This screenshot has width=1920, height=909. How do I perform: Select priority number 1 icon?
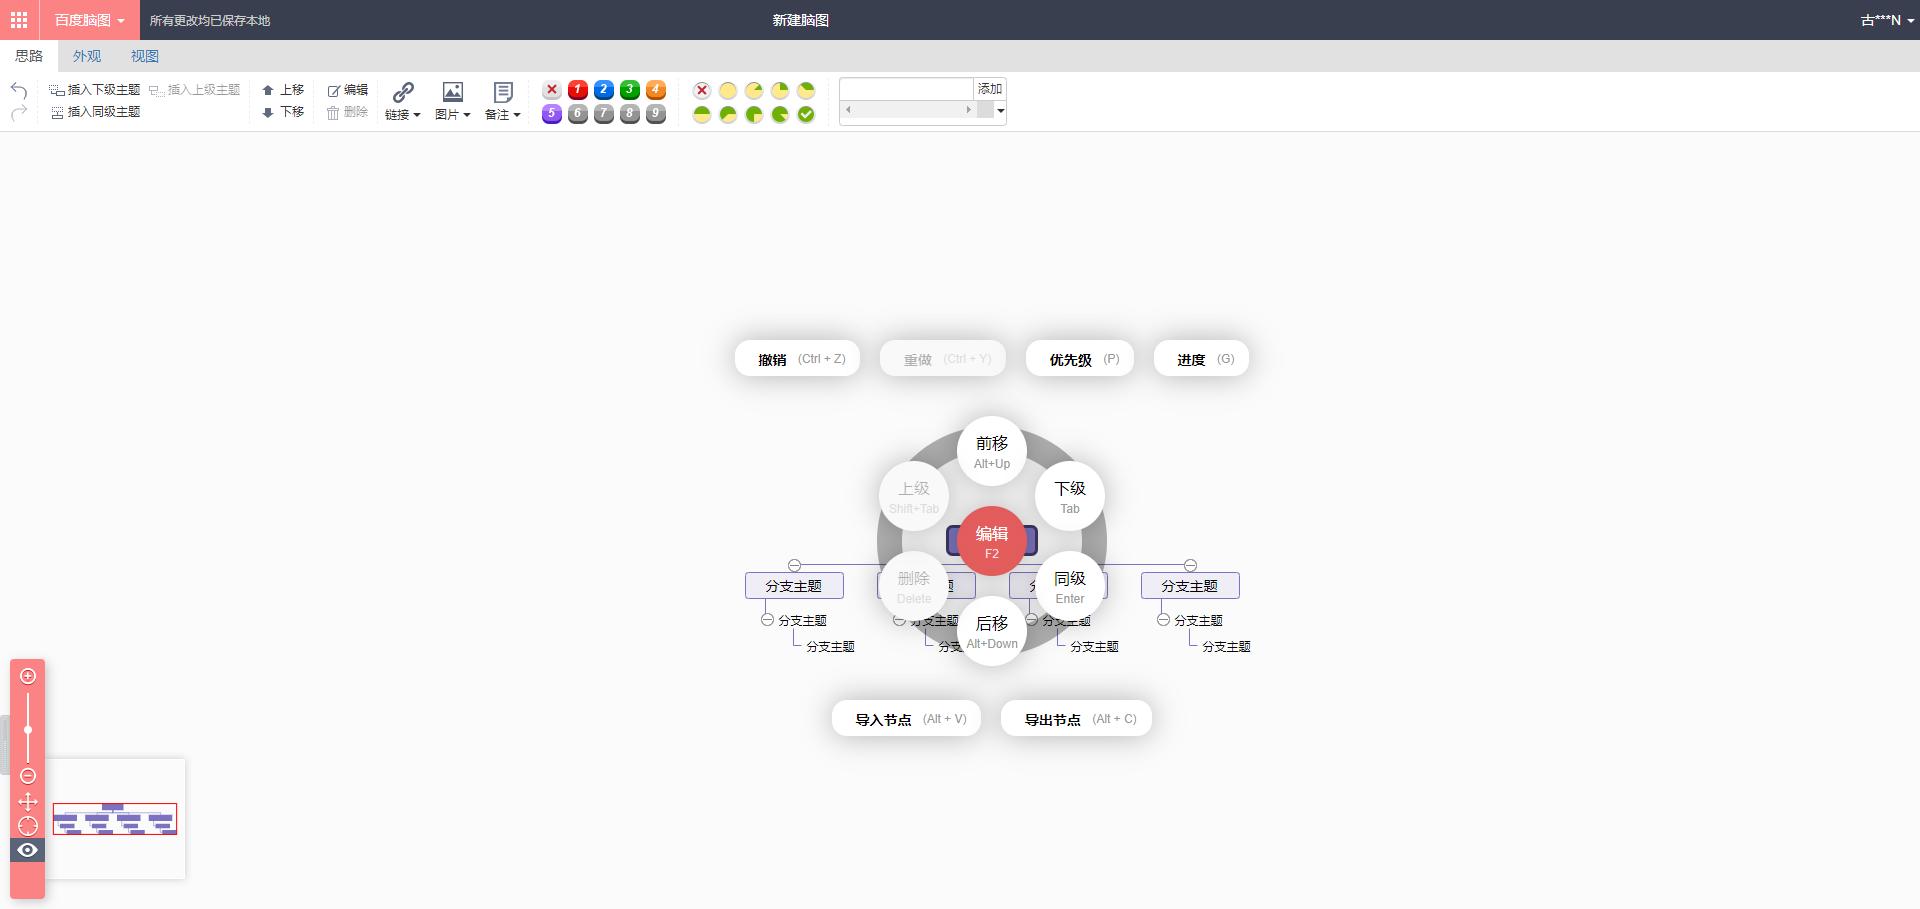(577, 90)
